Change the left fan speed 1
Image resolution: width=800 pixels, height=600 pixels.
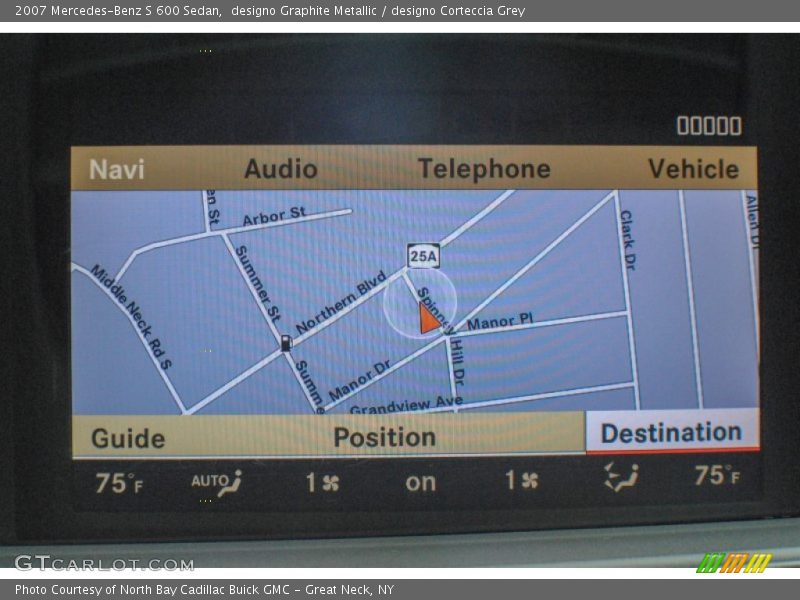322,482
